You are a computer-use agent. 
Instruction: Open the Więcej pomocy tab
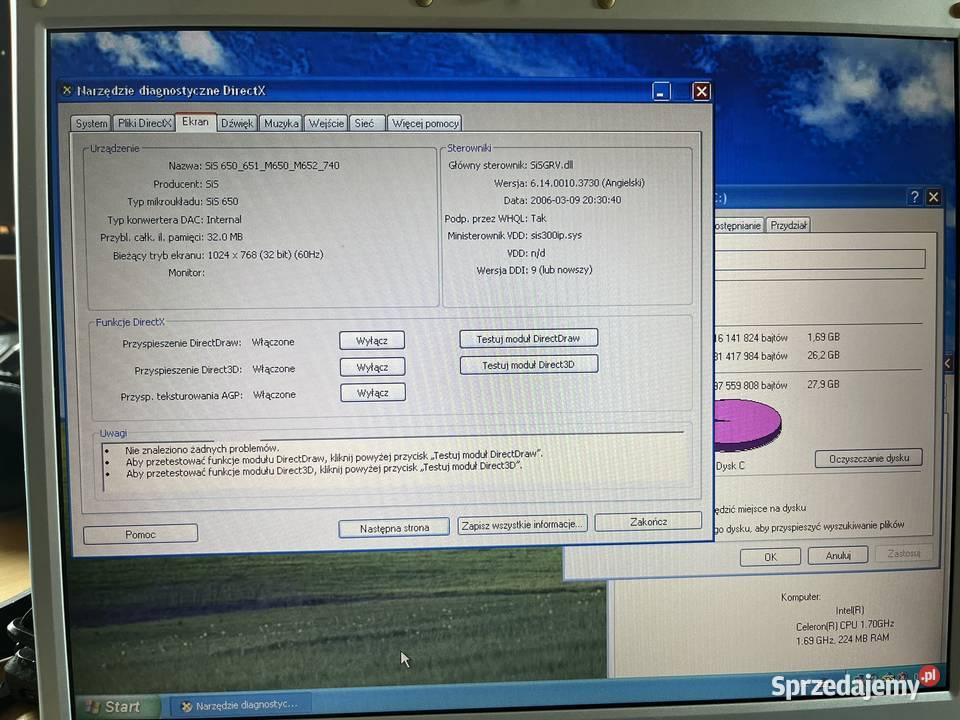[425, 123]
